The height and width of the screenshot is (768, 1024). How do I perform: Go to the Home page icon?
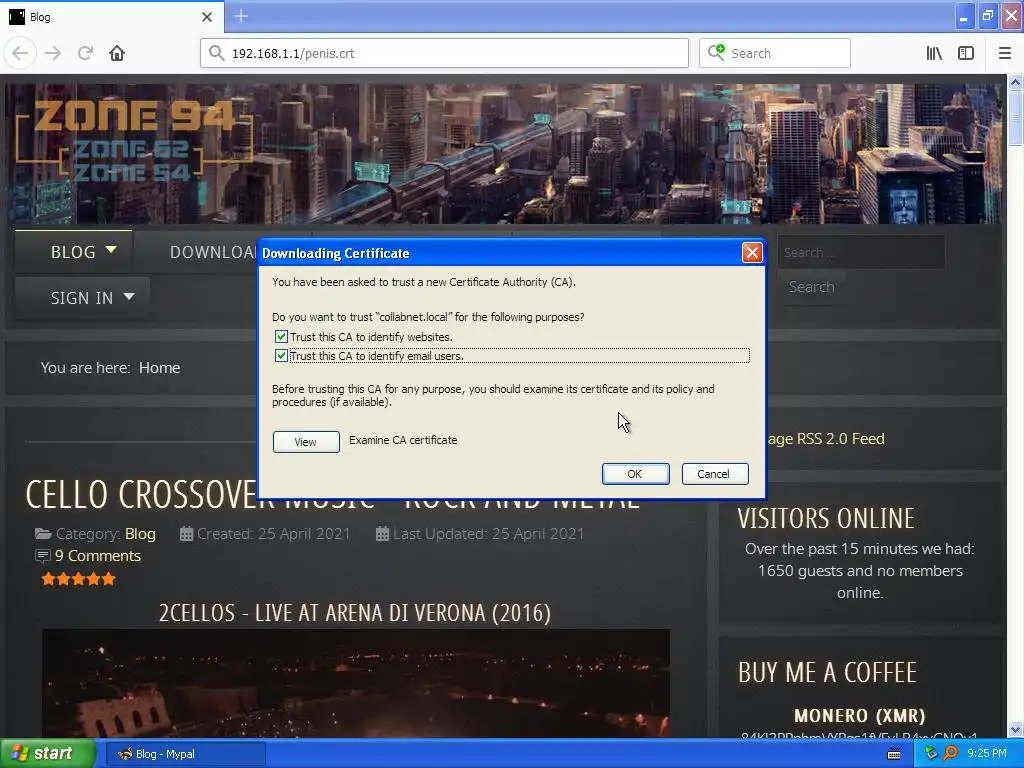(x=117, y=53)
